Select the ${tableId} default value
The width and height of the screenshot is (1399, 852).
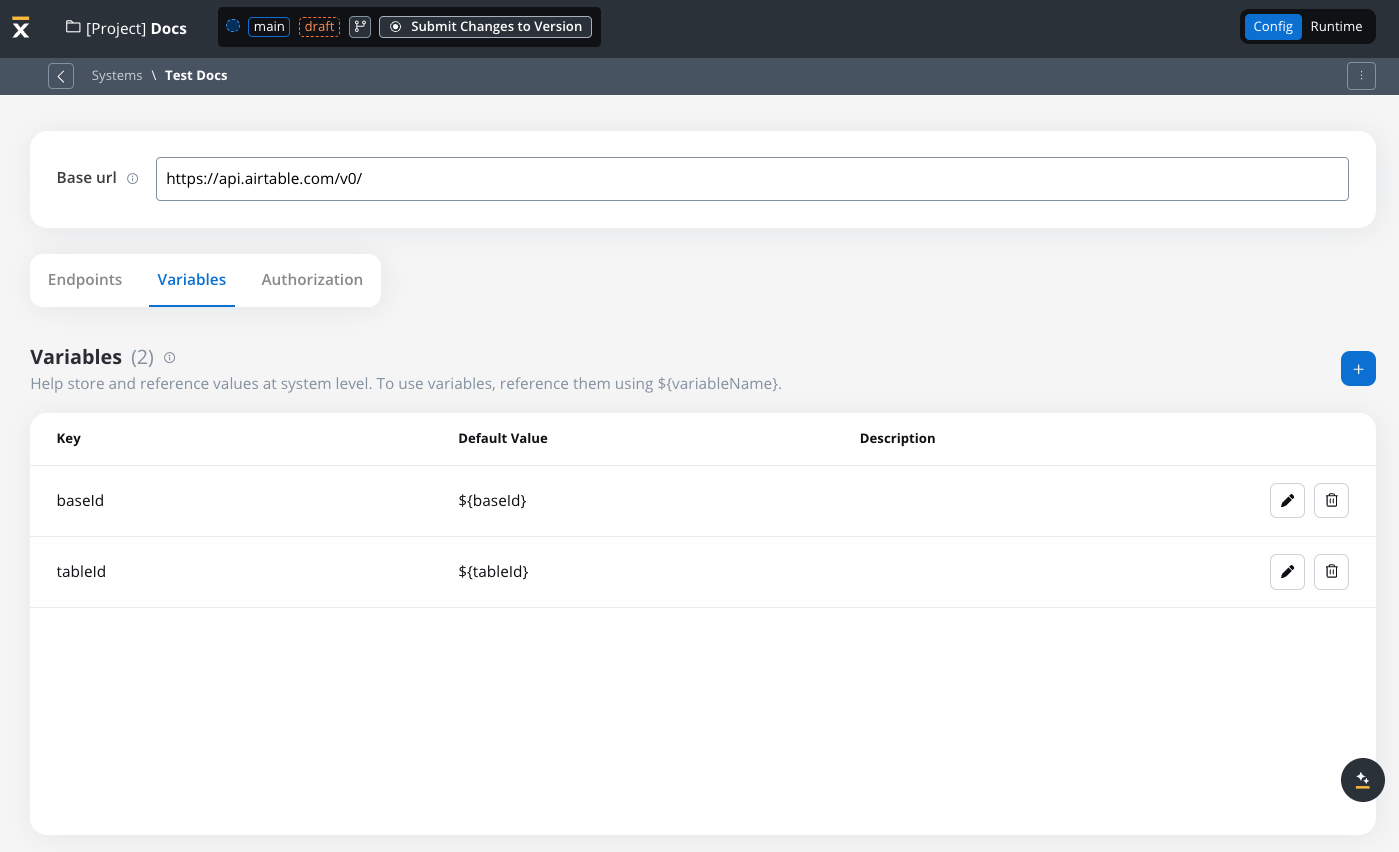tap(493, 572)
